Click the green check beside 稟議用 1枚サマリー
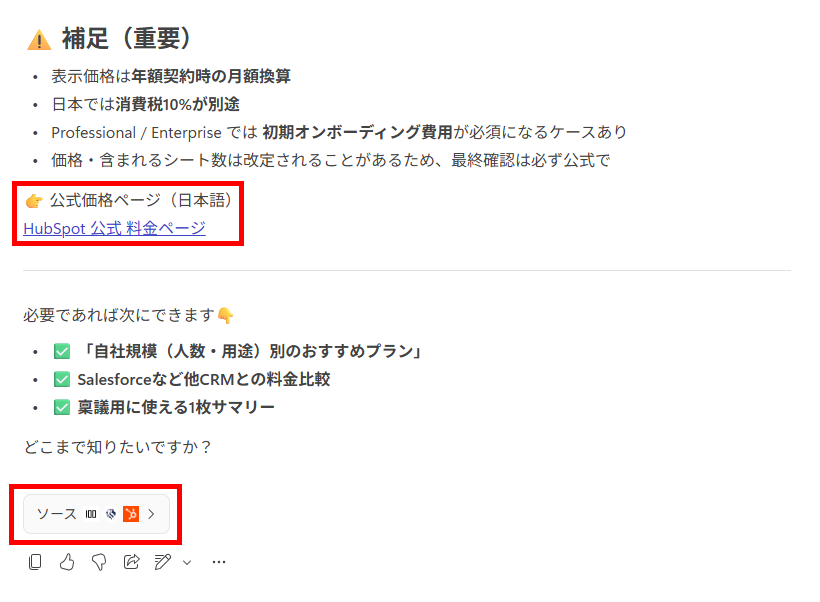The image size is (820, 602). pos(62,407)
